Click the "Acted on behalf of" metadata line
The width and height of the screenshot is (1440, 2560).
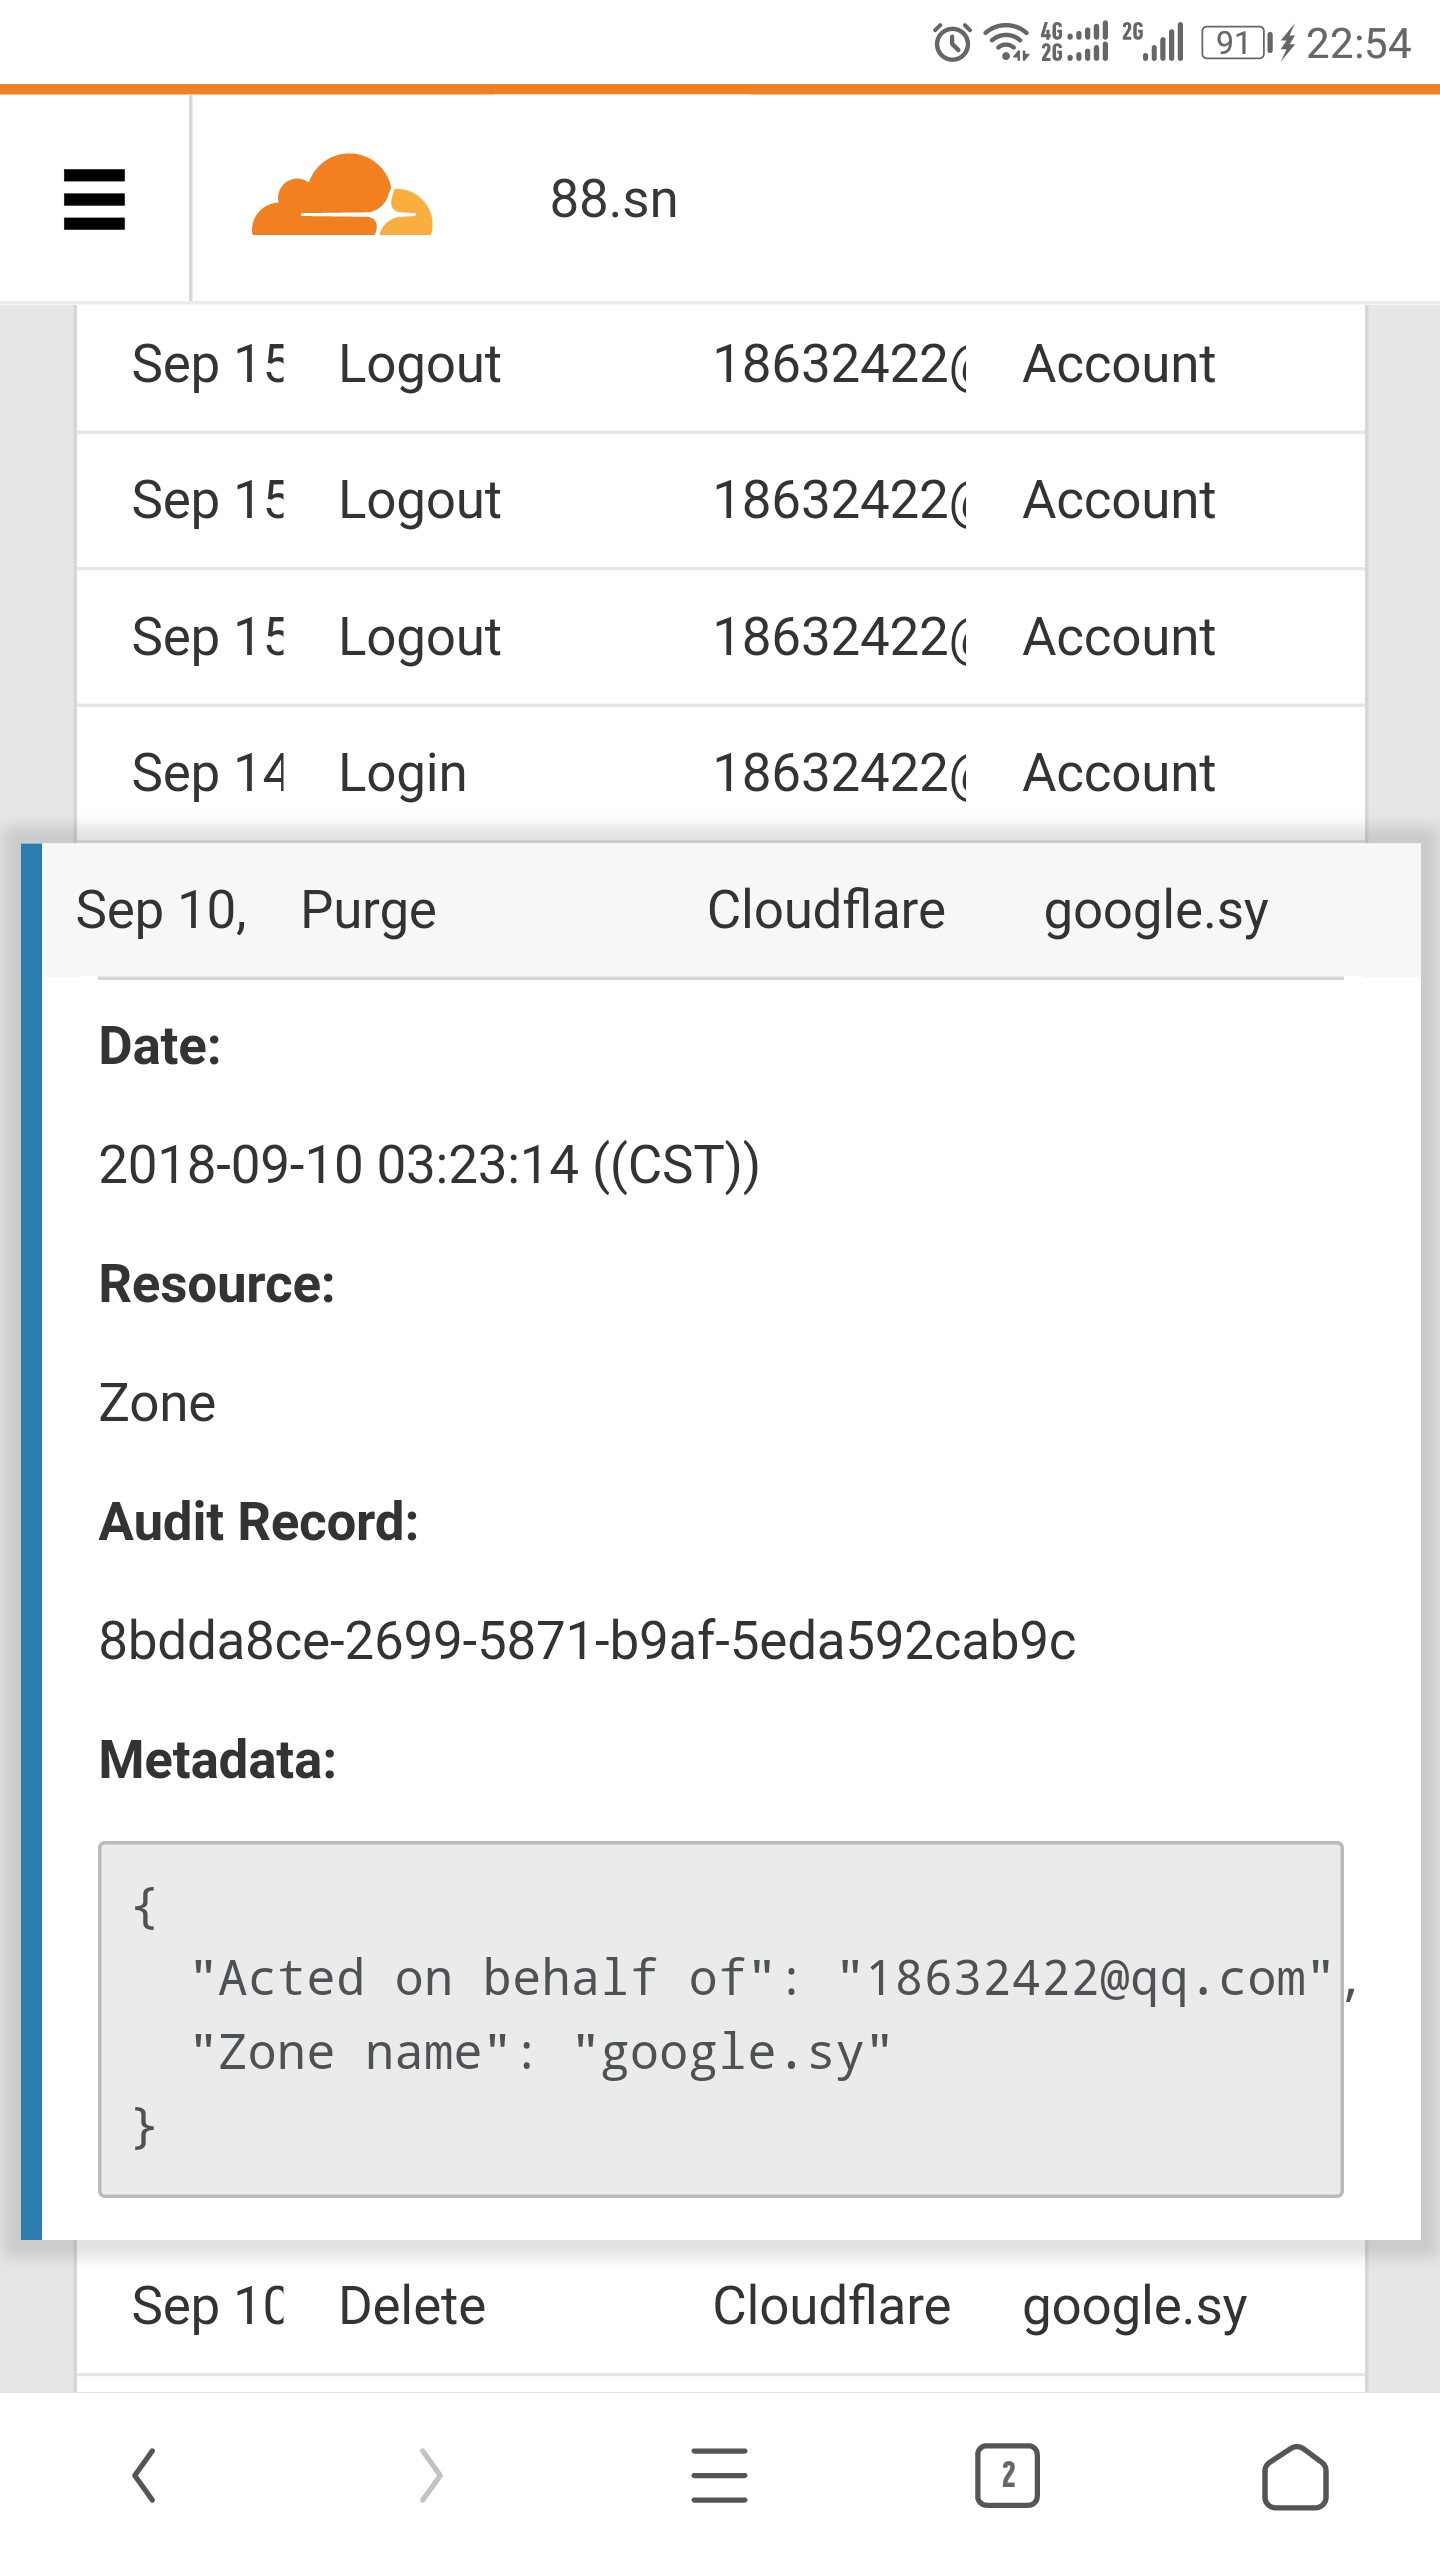click(773, 1979)
